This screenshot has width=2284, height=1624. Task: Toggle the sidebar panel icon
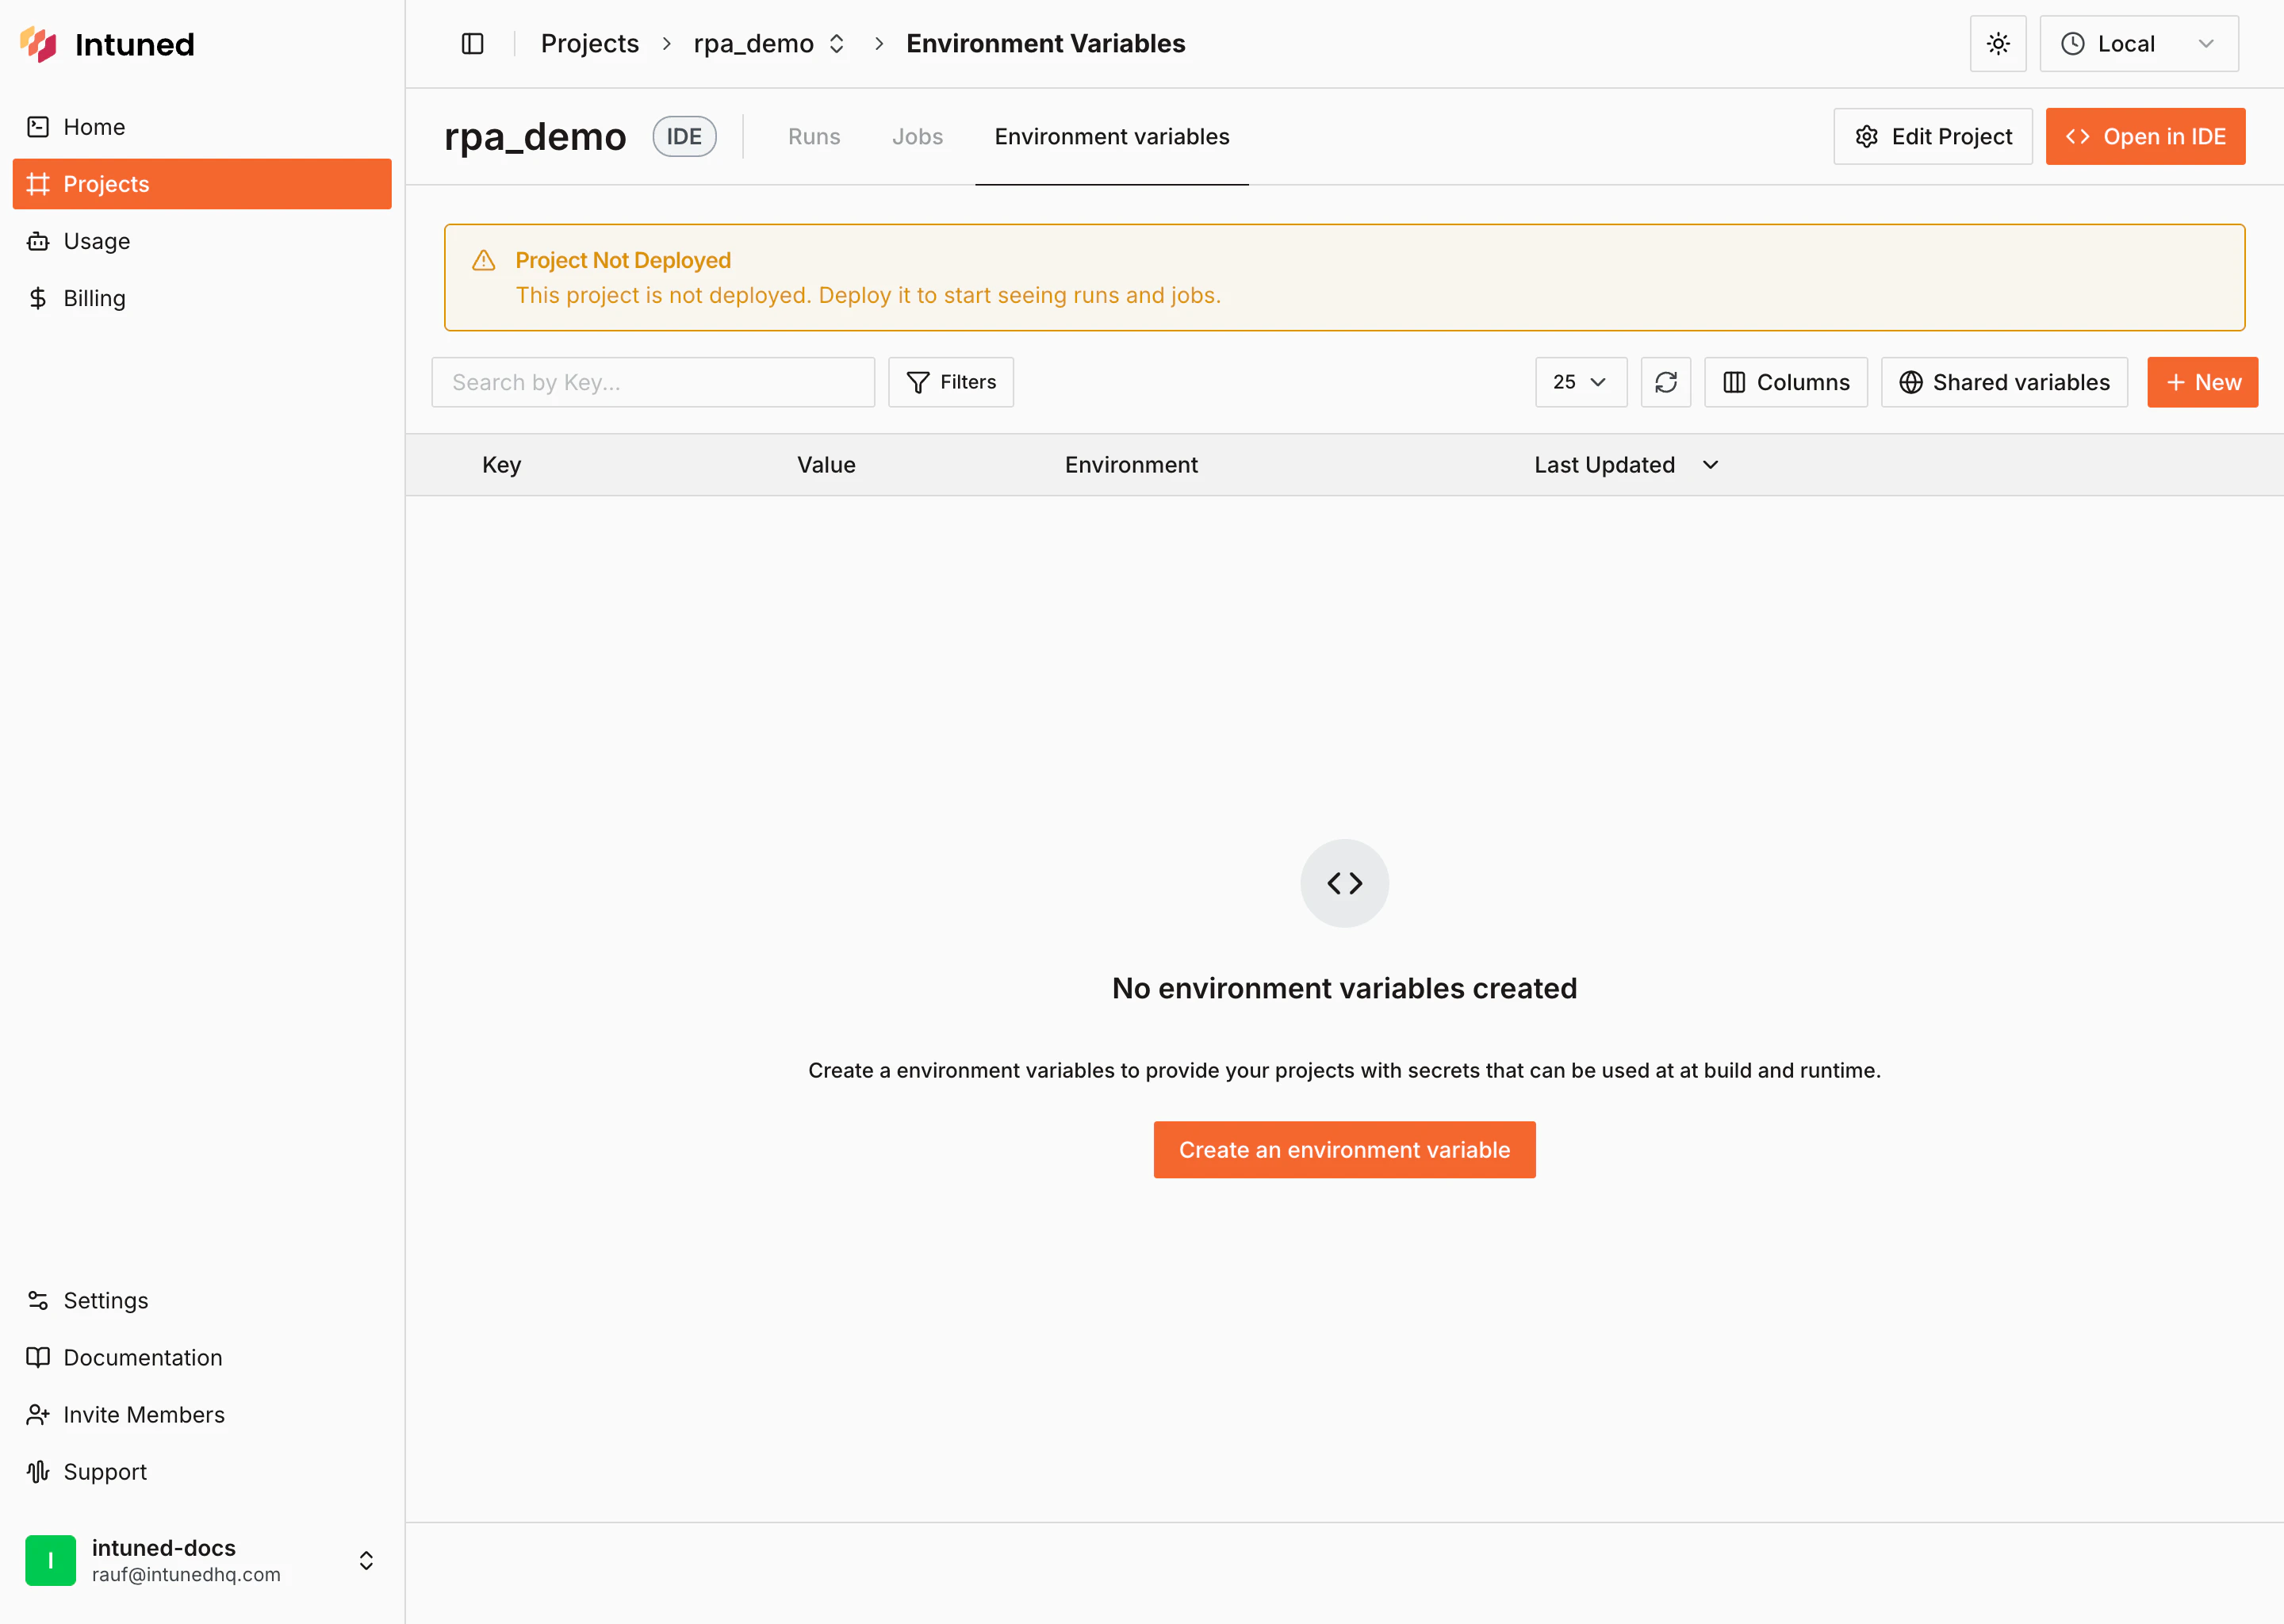[473, 44]
